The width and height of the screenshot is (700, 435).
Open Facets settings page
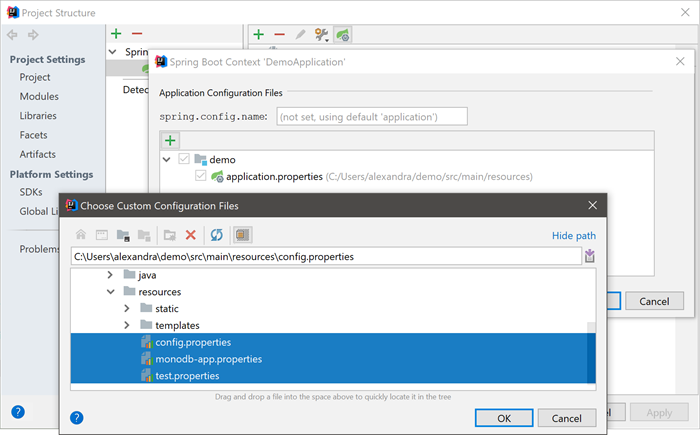pos(33,135)
